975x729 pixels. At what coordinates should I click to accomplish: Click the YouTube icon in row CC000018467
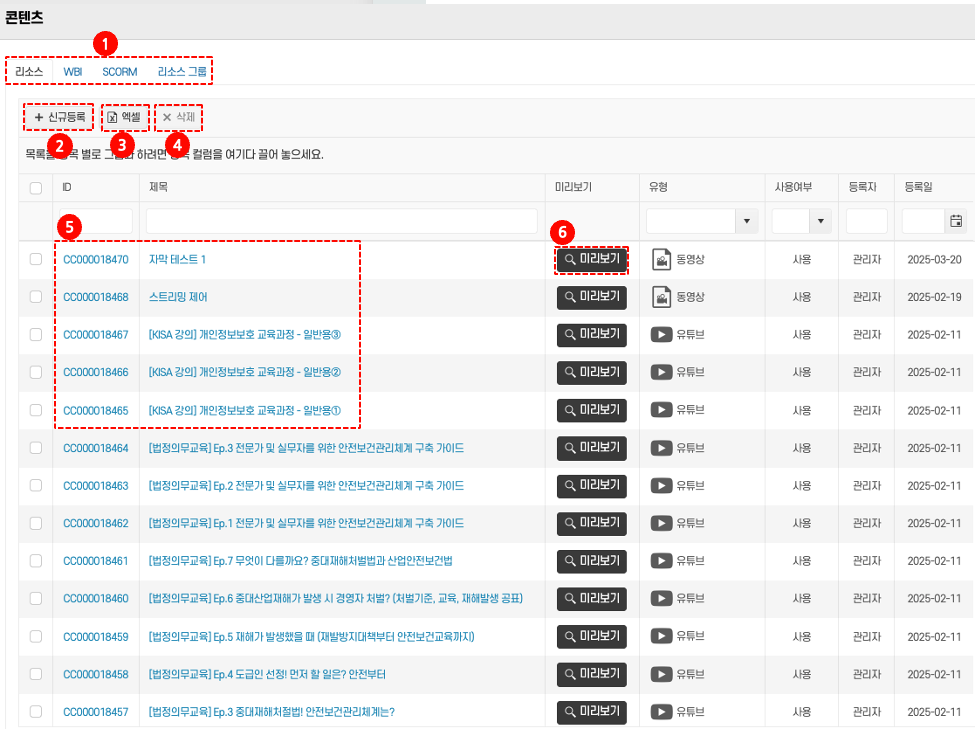point(661,335)
